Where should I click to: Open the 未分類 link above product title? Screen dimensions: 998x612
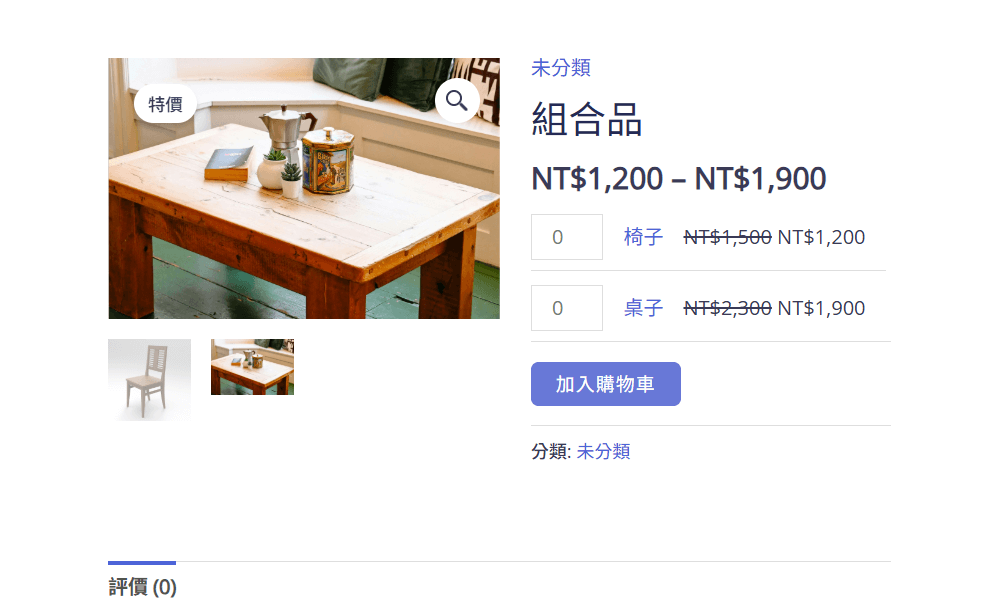tap(561, 67)
